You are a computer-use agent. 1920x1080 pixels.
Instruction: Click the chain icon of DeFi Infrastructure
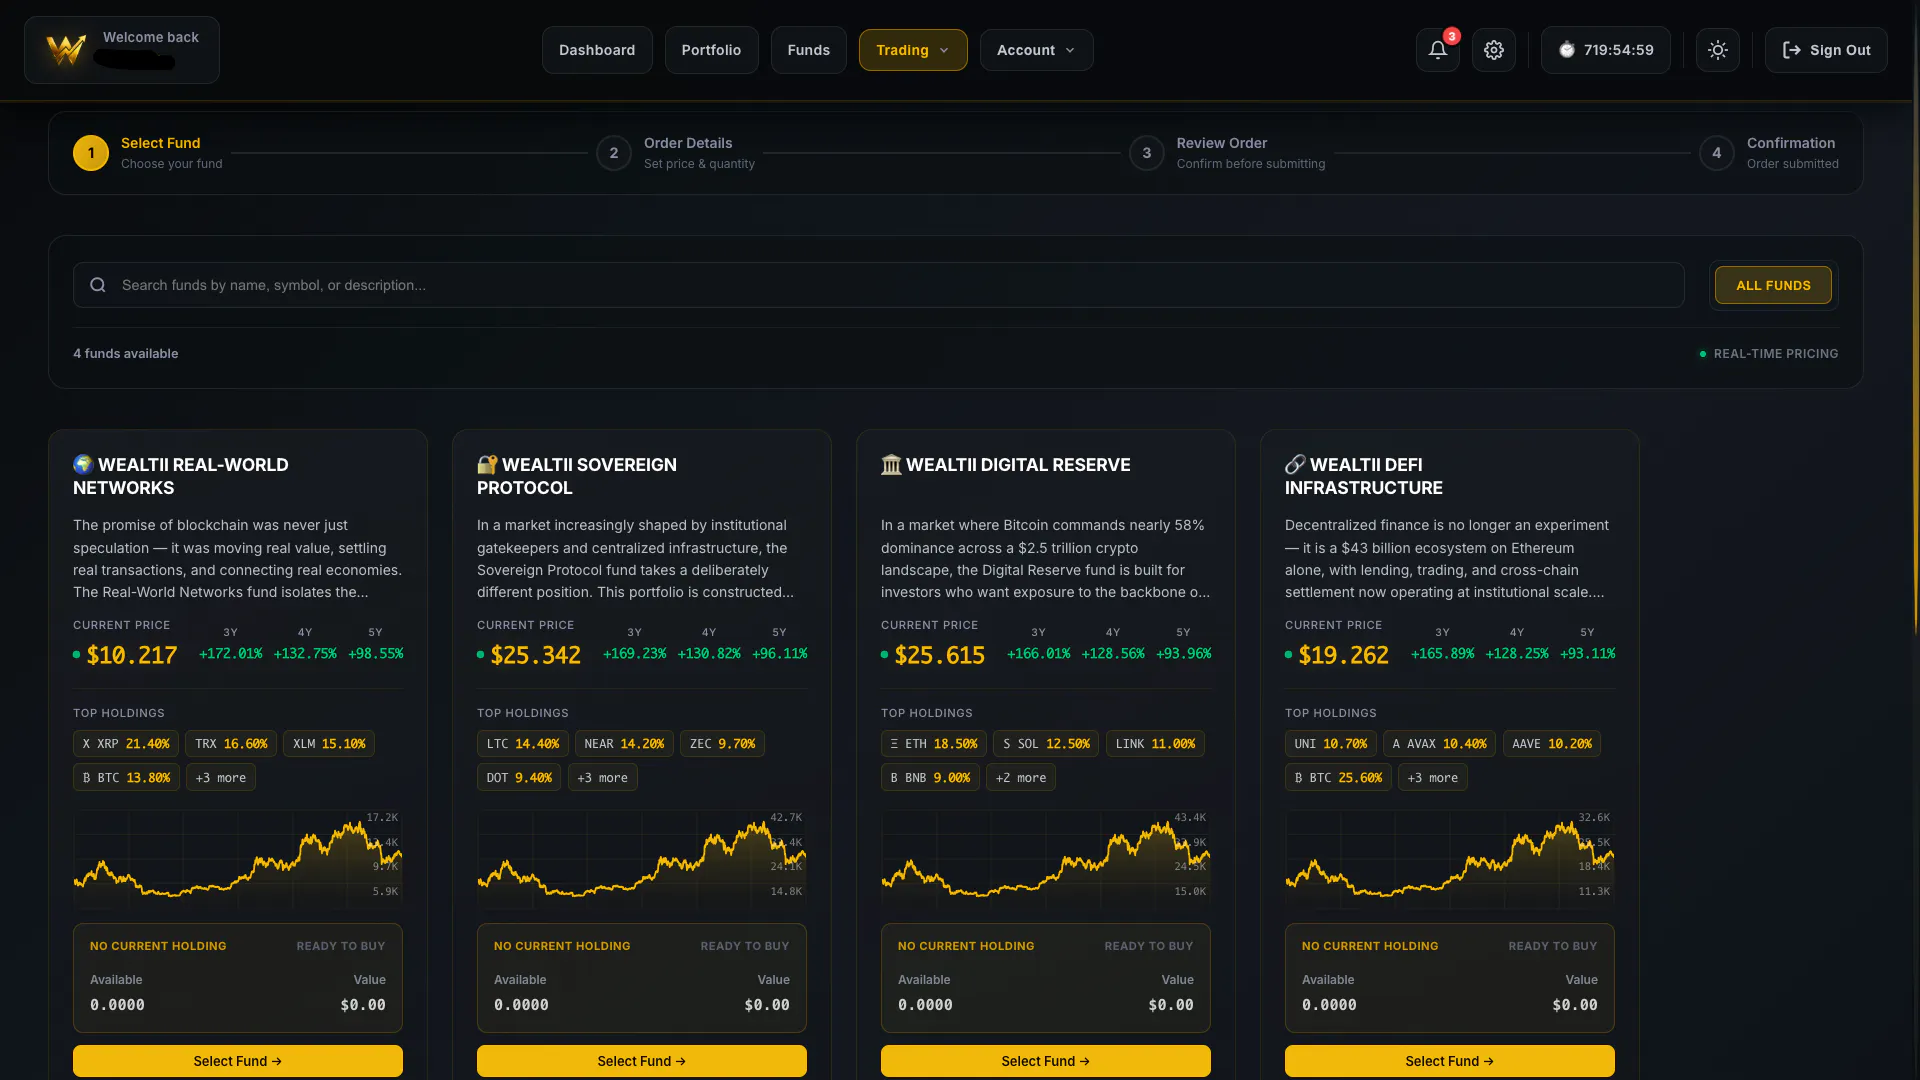click(x=1295, y=464)
